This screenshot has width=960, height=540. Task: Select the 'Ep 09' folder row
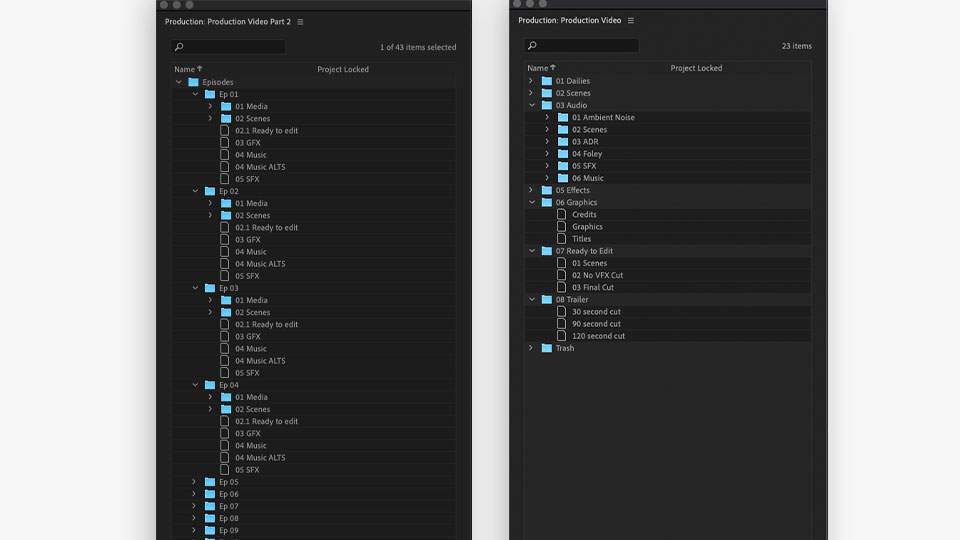coord(313,530)
